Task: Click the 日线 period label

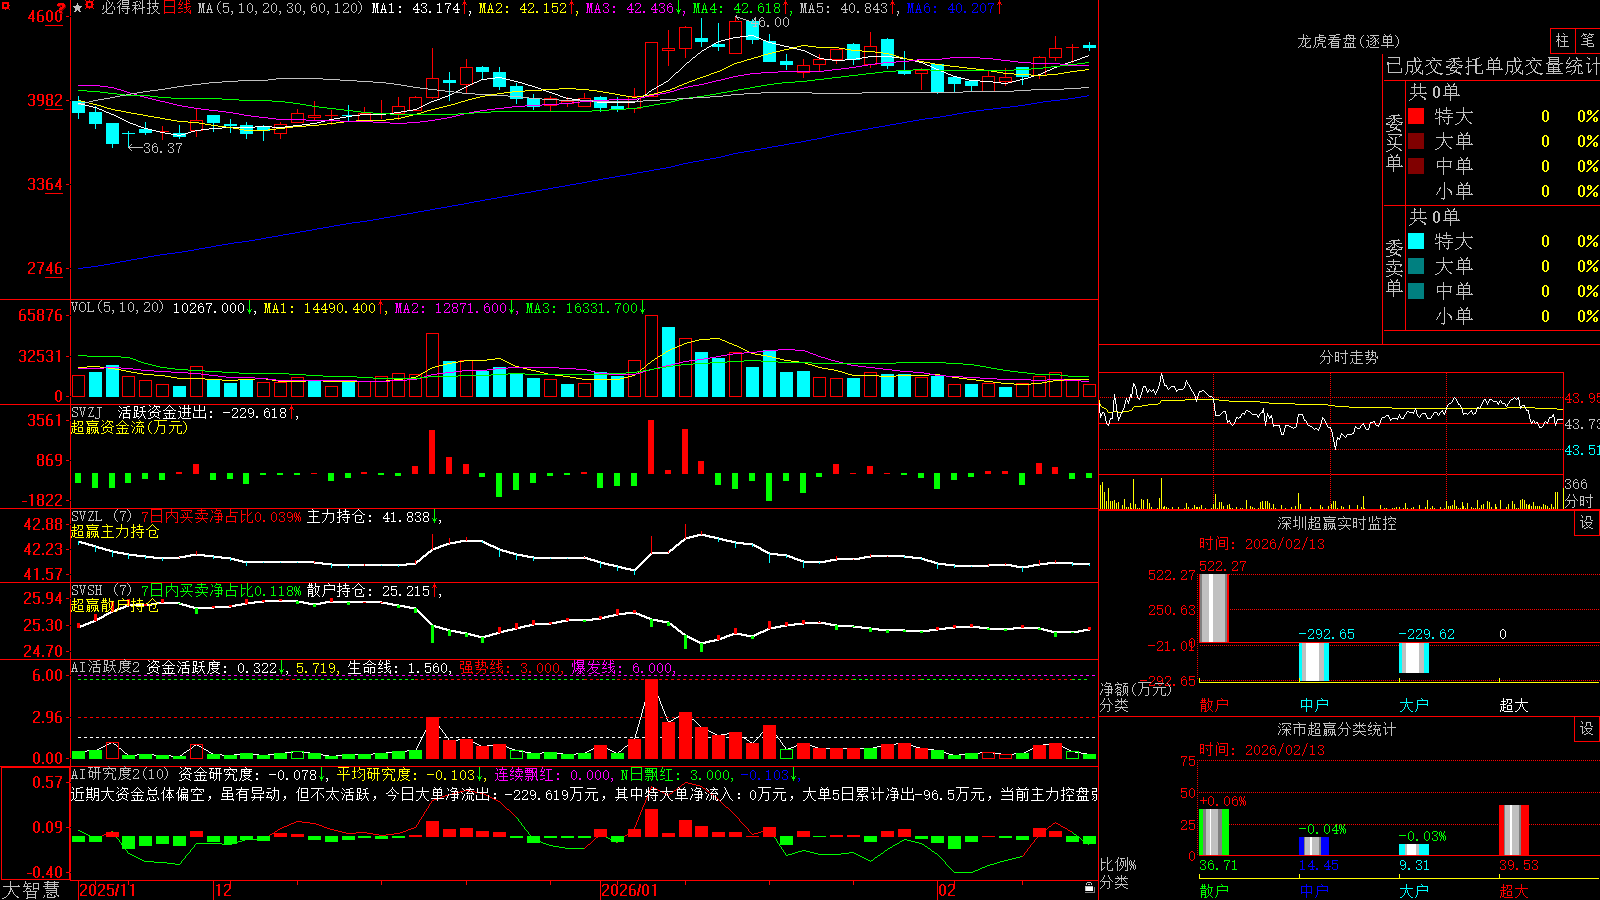Action: (177, 8)
